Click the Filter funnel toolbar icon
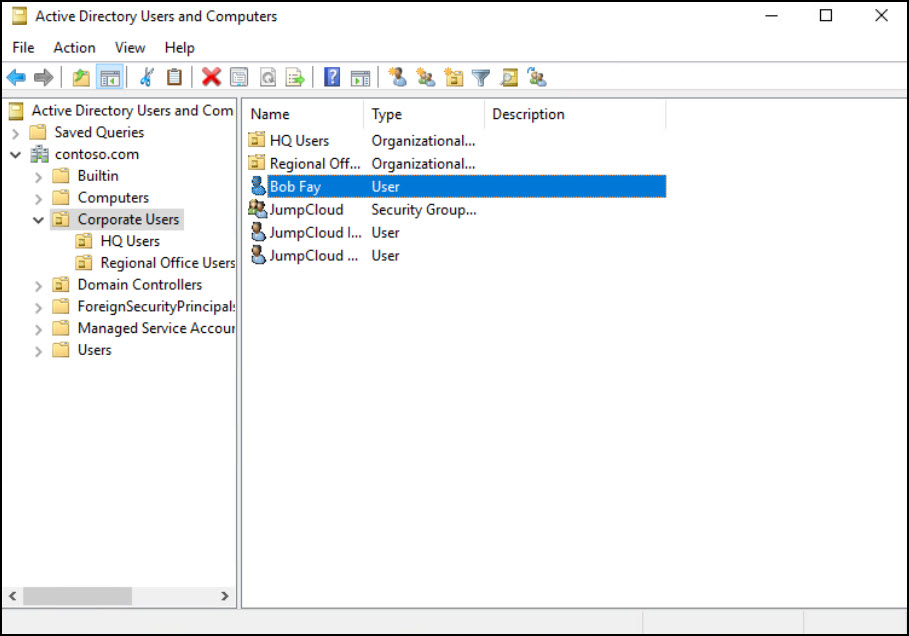 coord(481,77)
